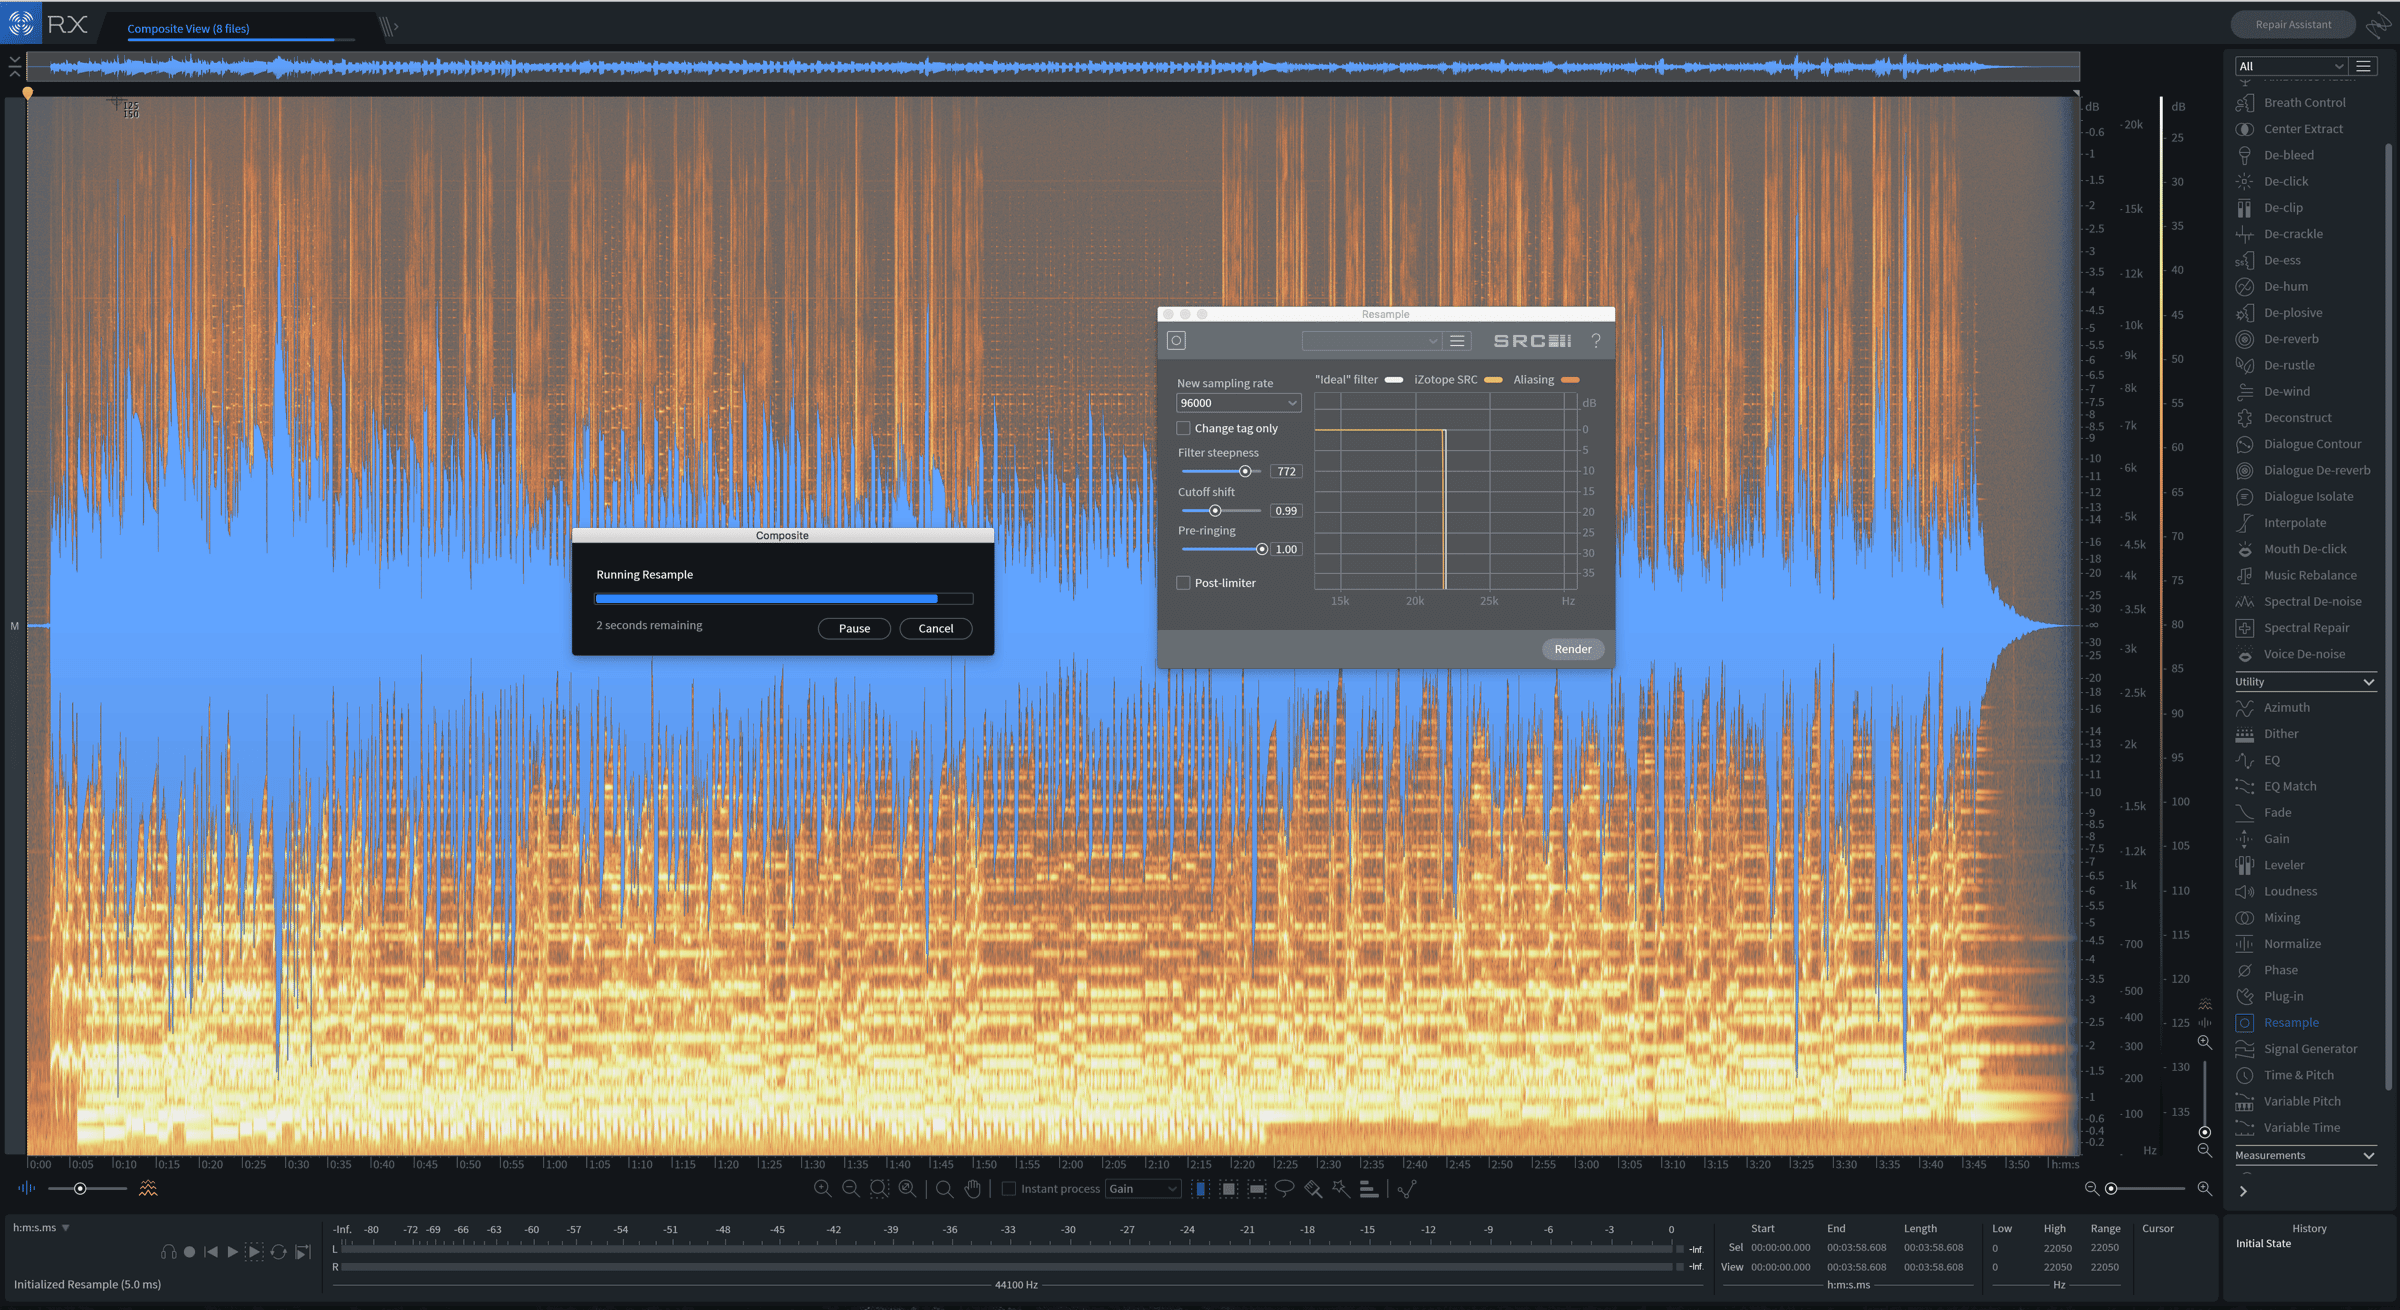This screenshot has width=2400, height=1310.
Task: Start playback with the Play button
Action: pyautogui.click(x=232, y=1252)
